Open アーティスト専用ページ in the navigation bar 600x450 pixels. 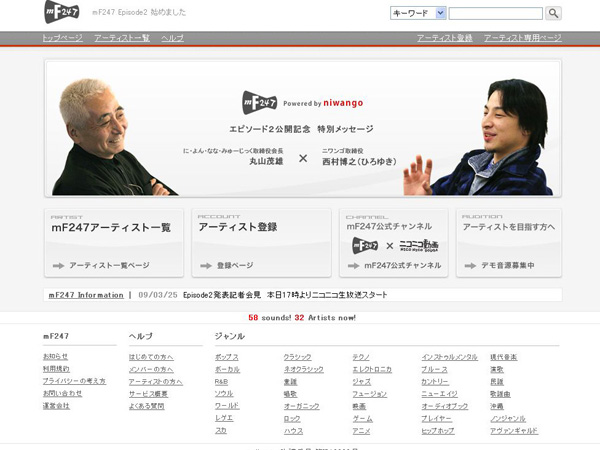[x=523, y=38]
